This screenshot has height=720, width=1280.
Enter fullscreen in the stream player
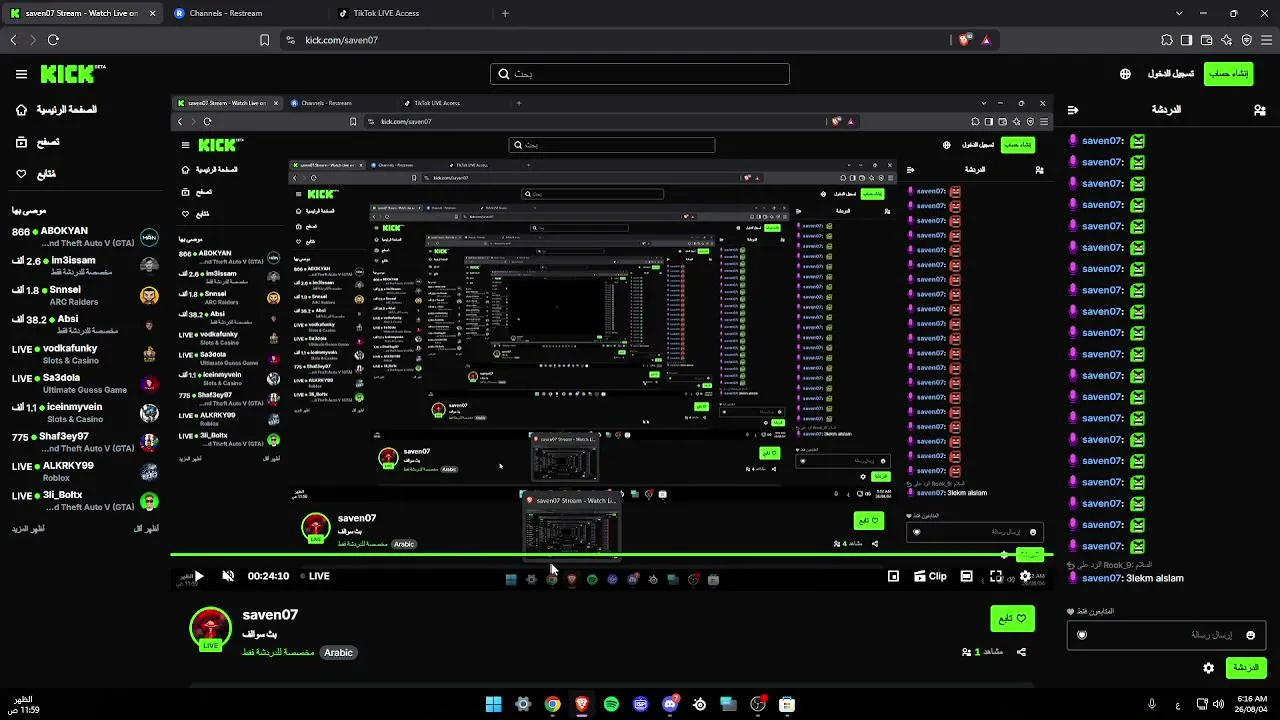pyautogui.click(x=996, y=576)
